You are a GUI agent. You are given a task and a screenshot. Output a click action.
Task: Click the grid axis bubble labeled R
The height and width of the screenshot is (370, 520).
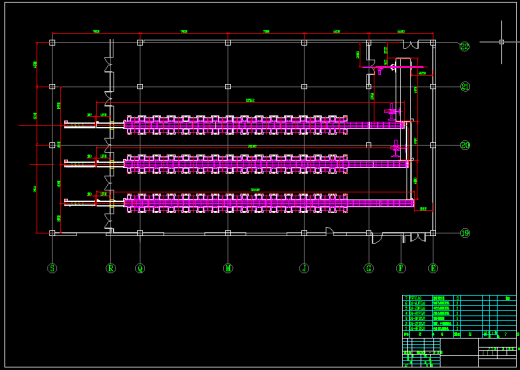[x=111, y=268]
